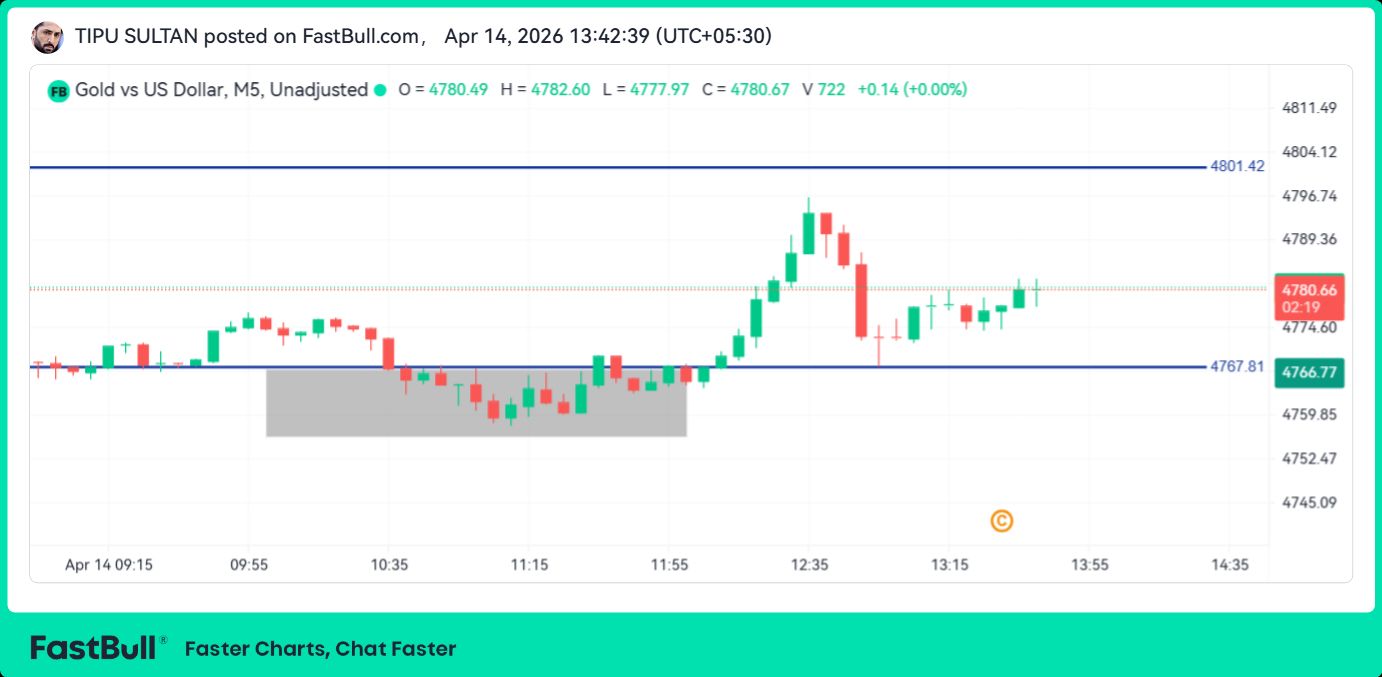
Task: Click the FB logo beside the chart title
Action: pos(58,90)
